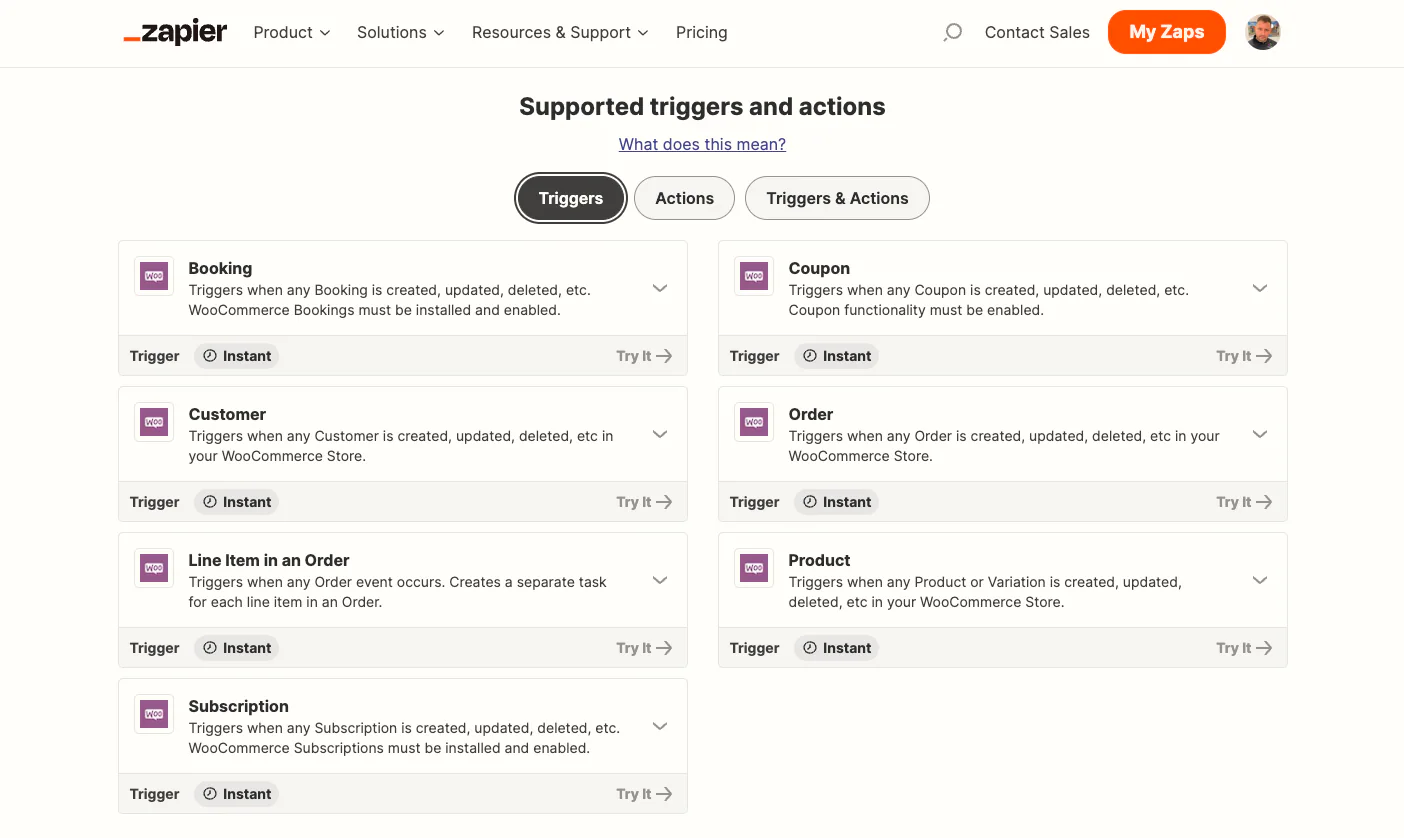1404x838 pixels.
Task: Click the Zapier logo
Action: pyautogui.click(x=175, y=32)
